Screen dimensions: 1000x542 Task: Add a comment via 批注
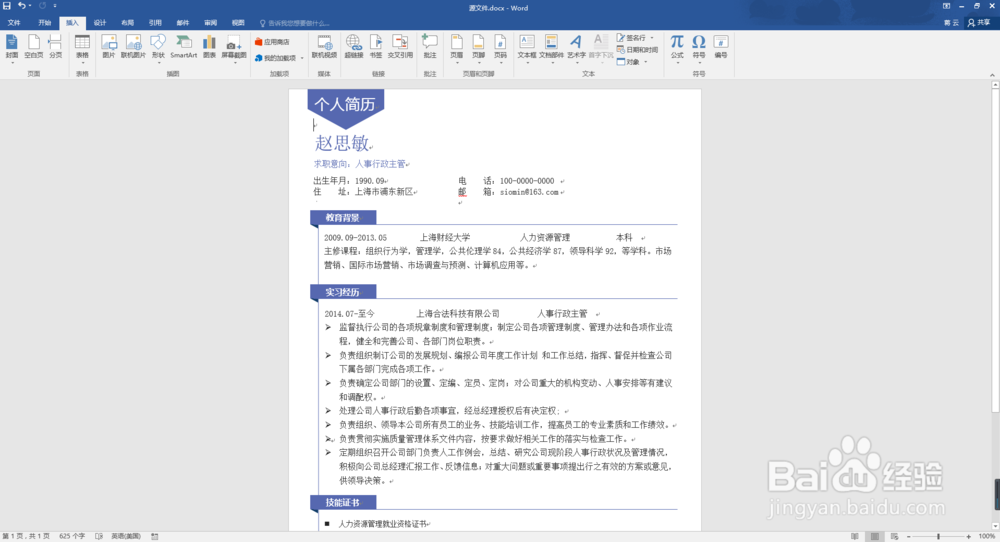point(430,47)
